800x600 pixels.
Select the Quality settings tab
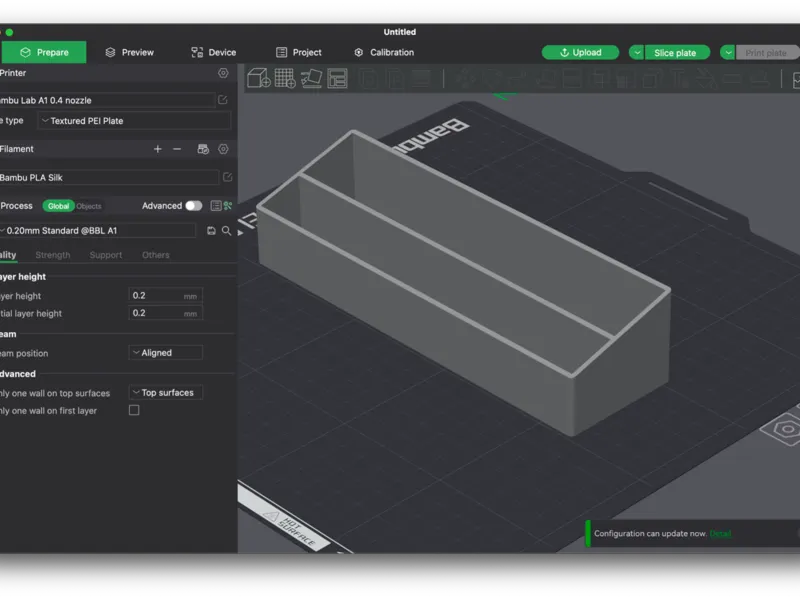[x=8, y=255]
